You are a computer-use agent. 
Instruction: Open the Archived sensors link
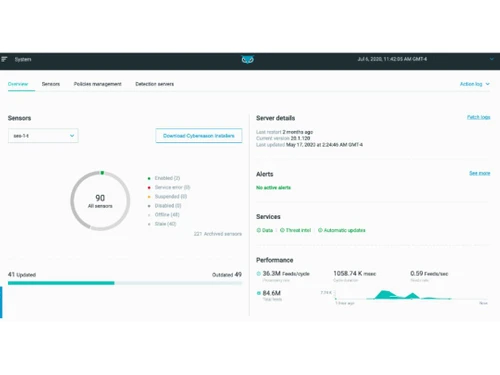218,234
